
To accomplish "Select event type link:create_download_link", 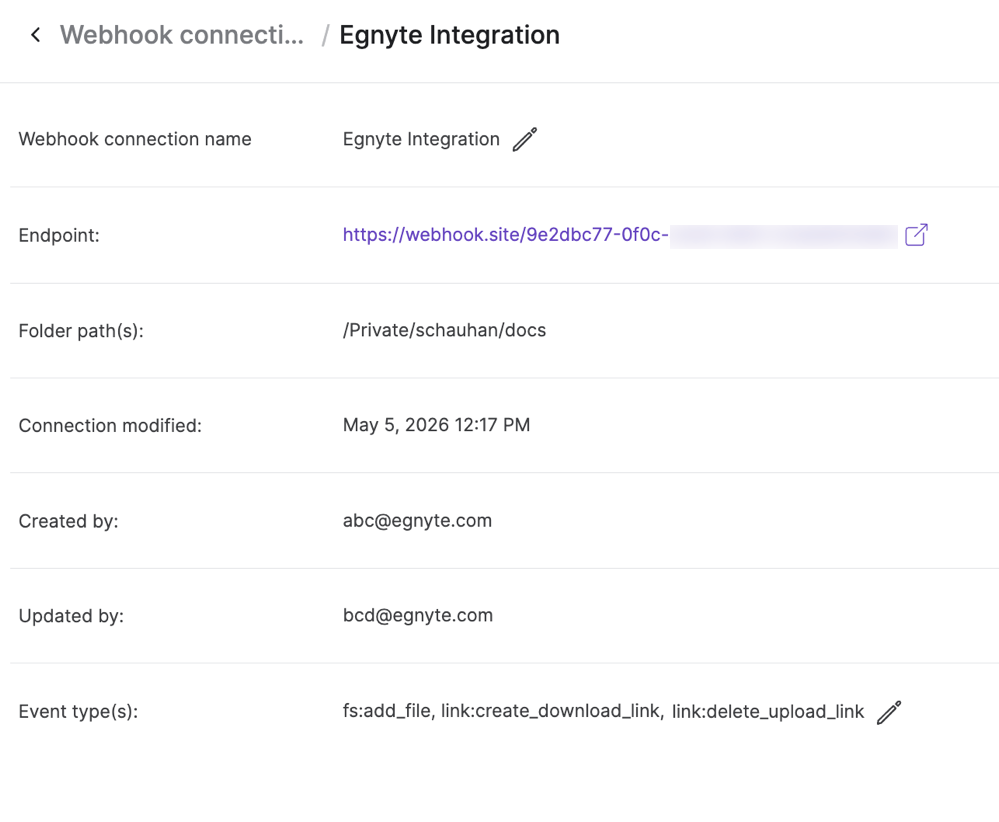I will [552, 711].
